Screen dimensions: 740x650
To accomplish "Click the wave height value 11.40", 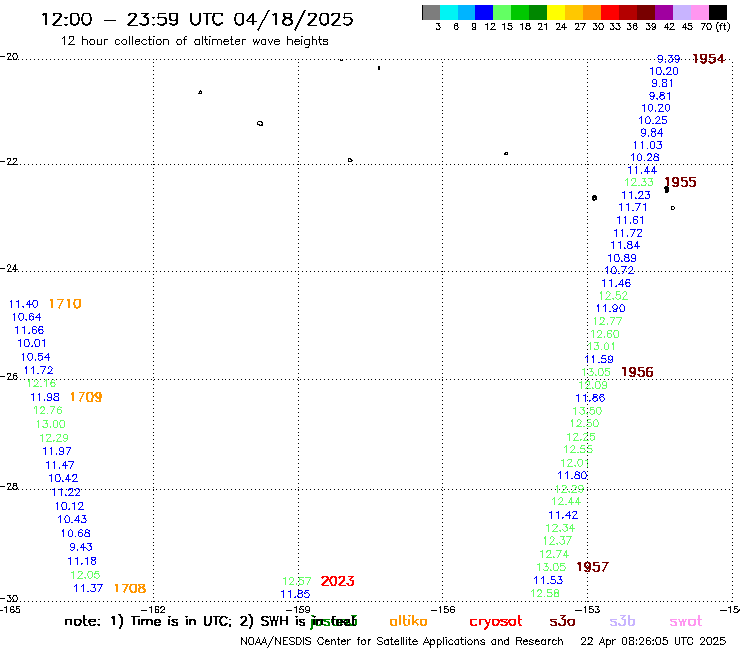I will [24, 304].
